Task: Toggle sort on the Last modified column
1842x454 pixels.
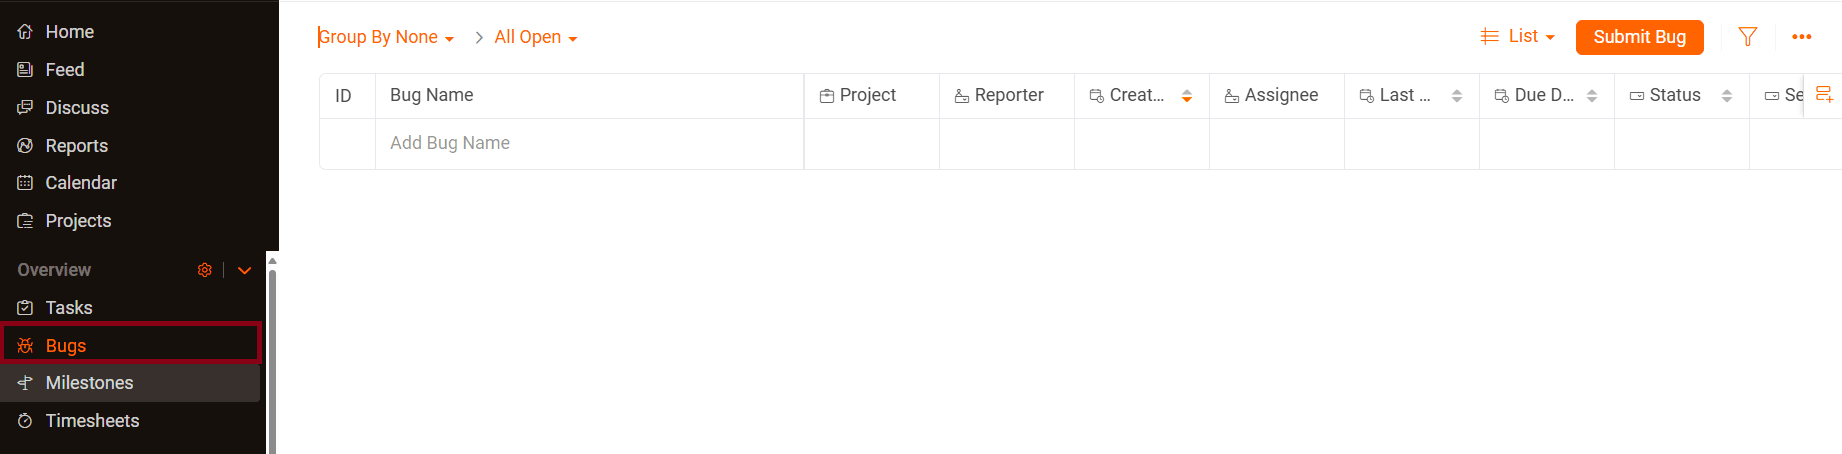Action: click(x=1457, y=96)
